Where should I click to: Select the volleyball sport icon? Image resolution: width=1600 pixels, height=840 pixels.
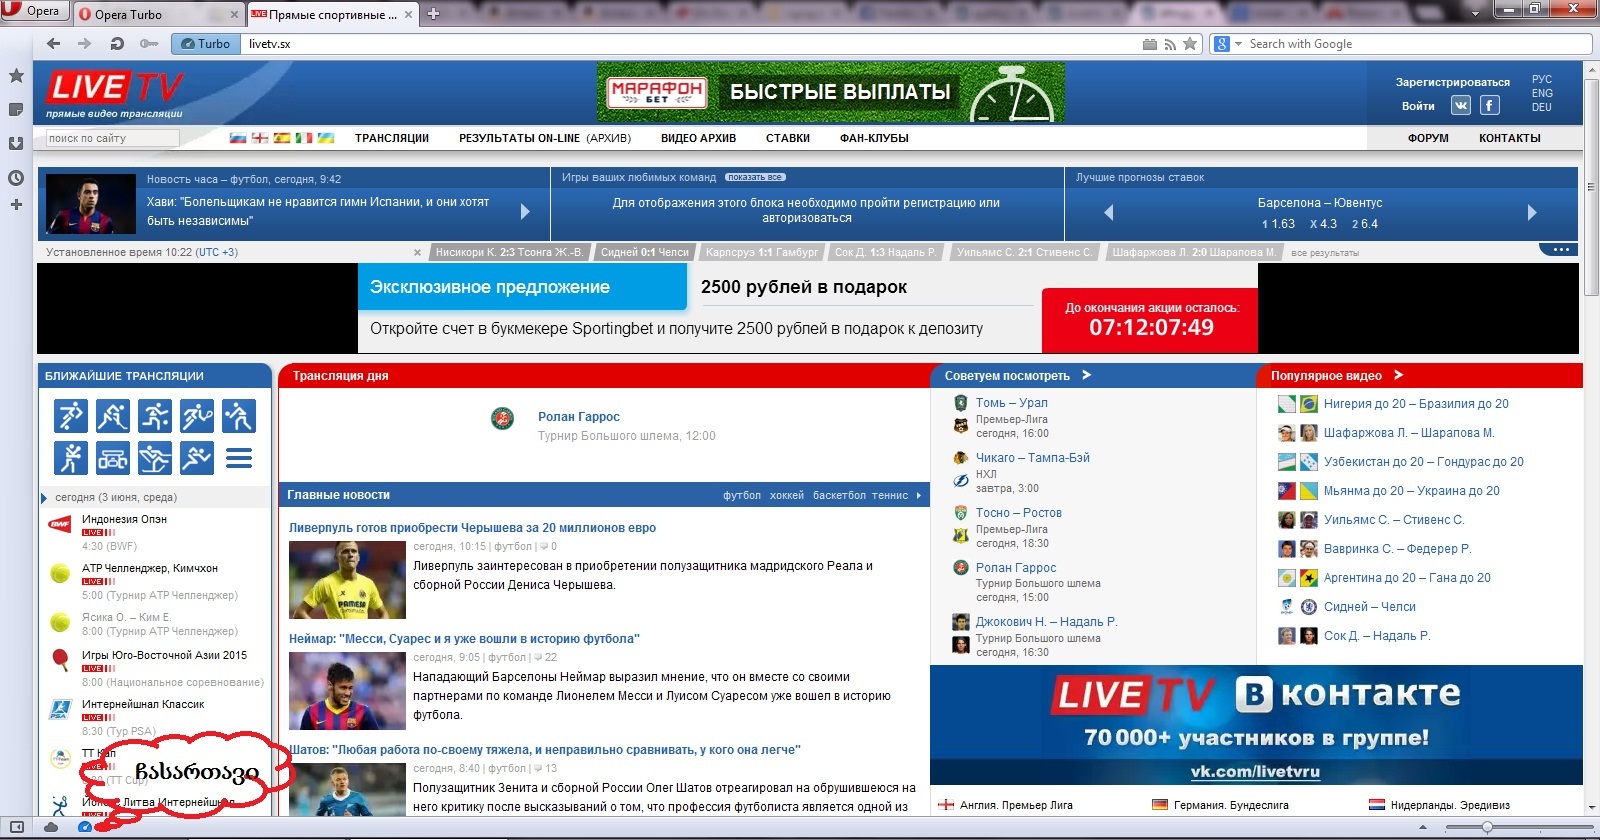[x=239, y=416]
